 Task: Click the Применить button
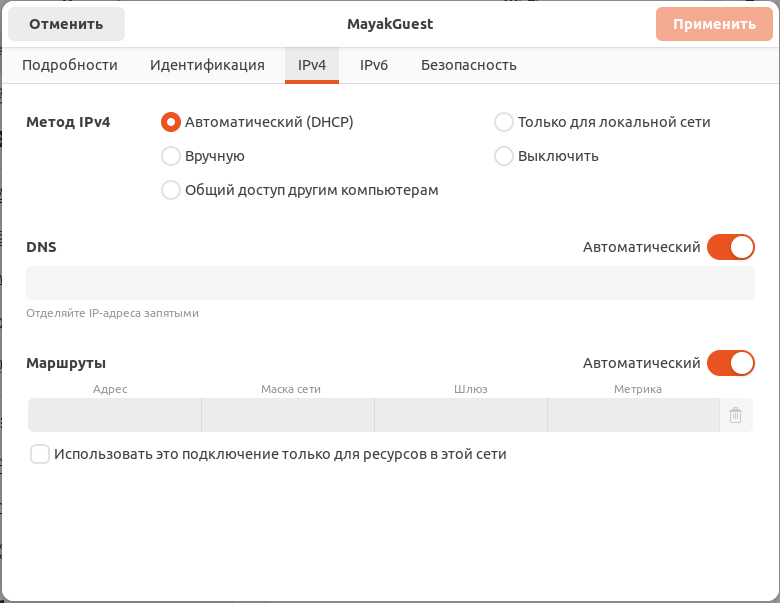[714, 24]
